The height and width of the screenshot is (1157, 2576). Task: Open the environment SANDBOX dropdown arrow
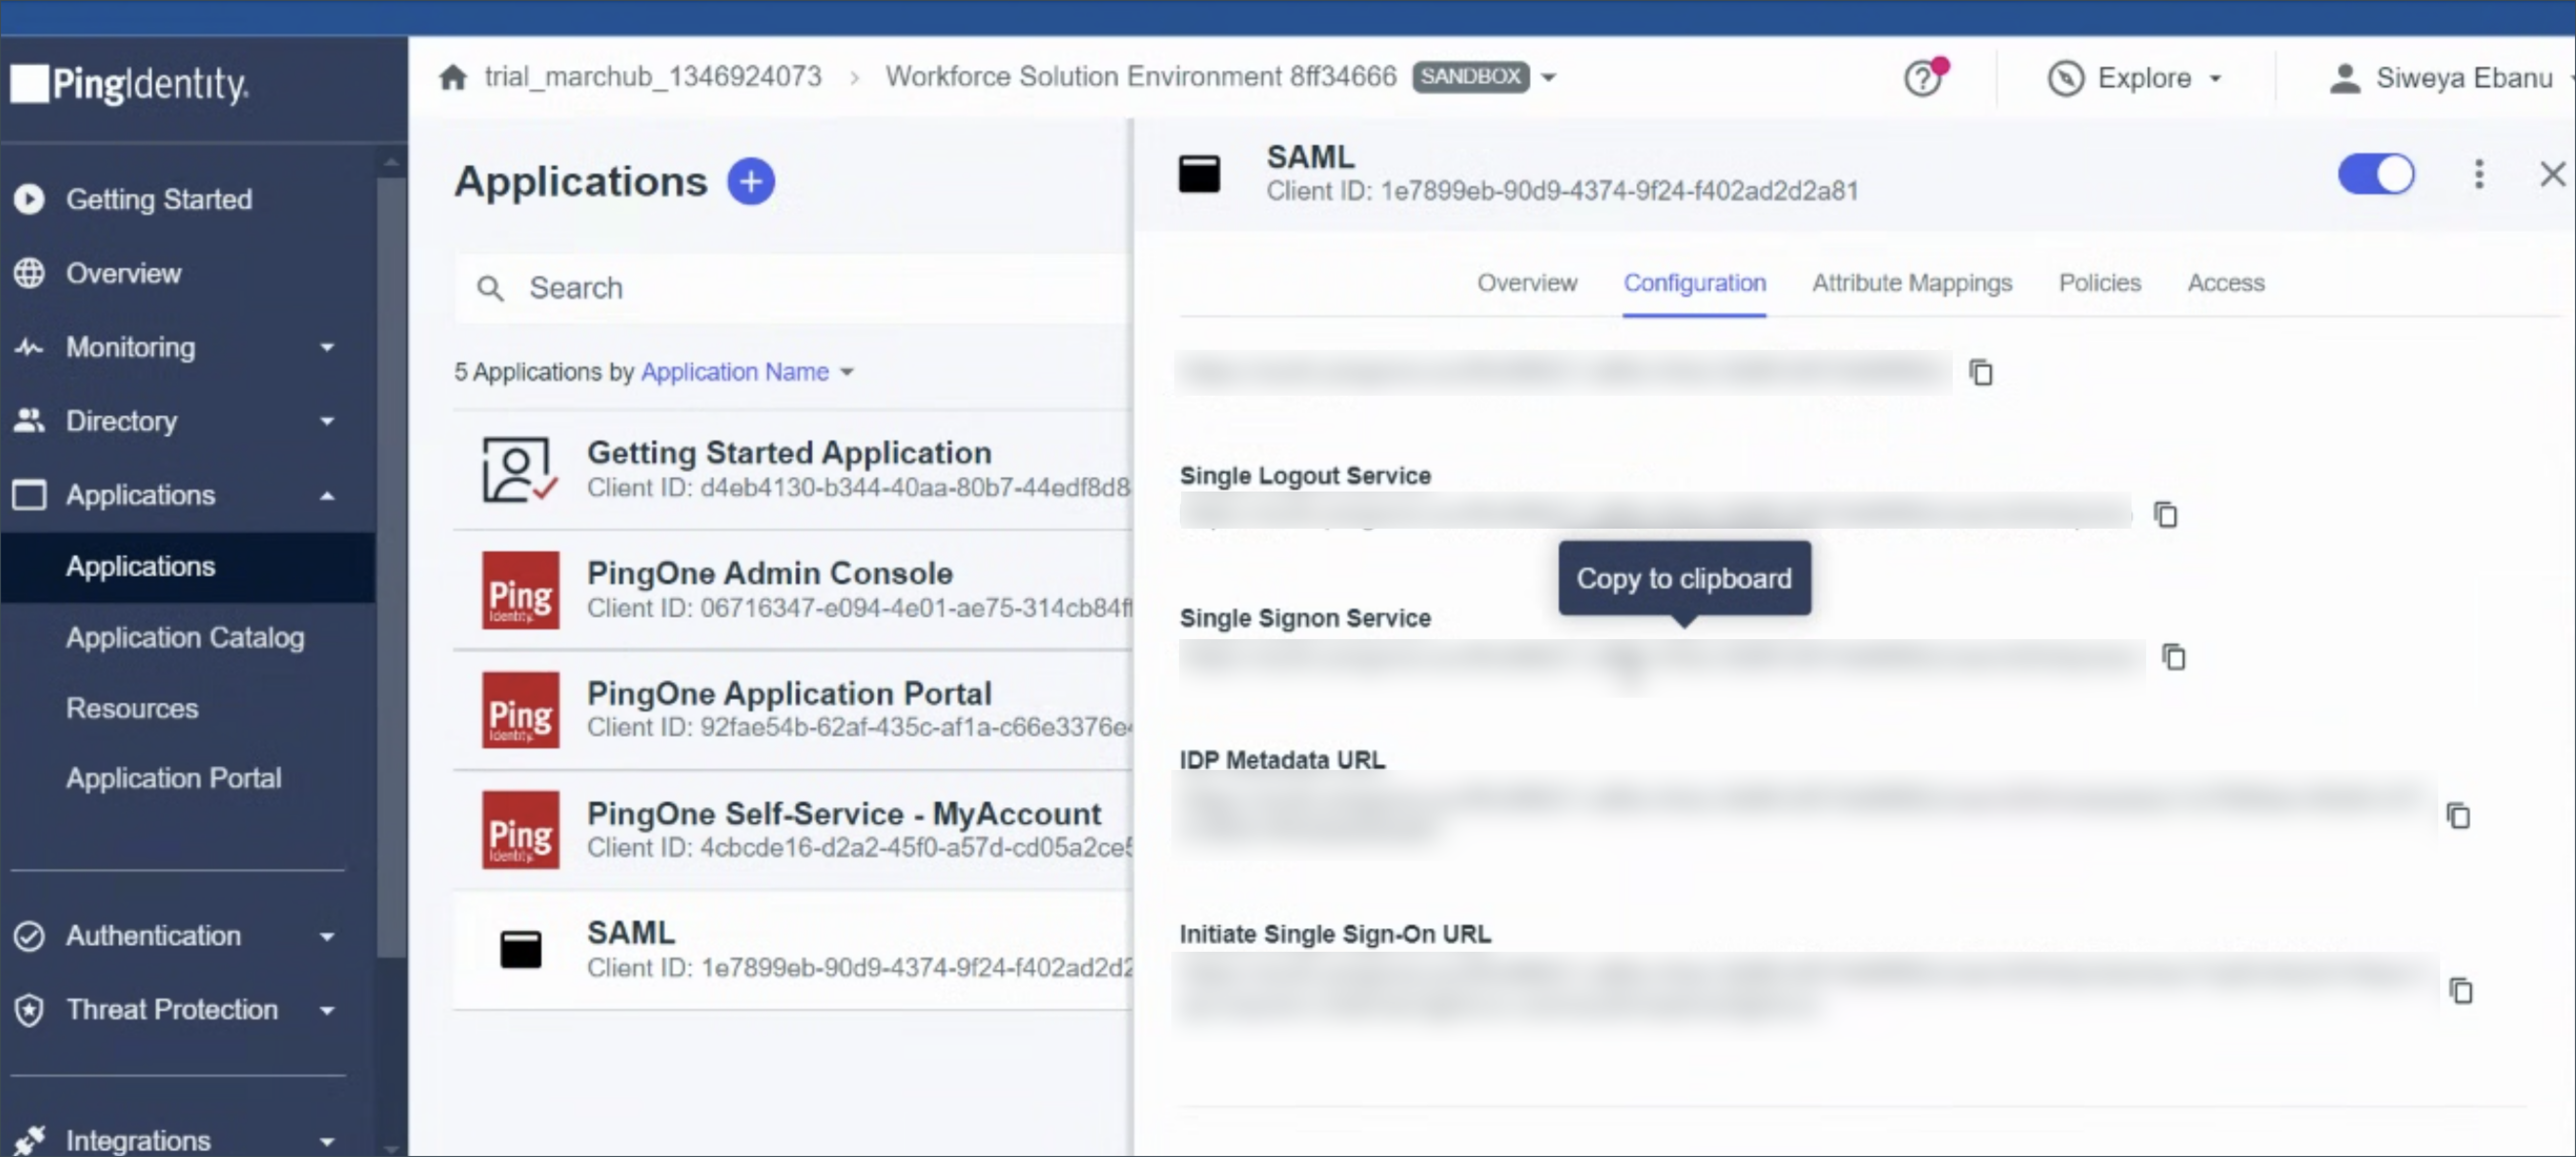[1548, 77]
